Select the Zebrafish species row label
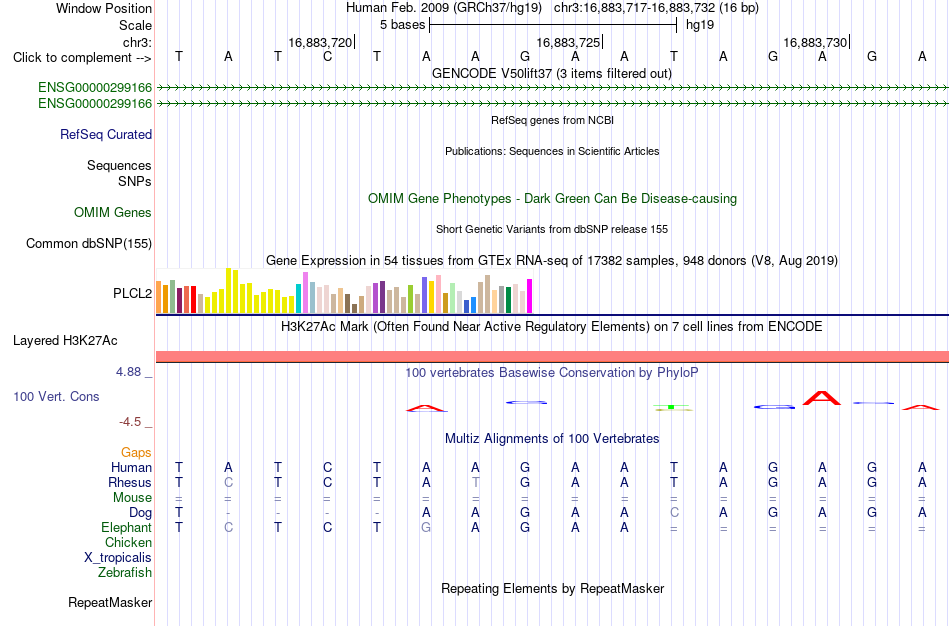The image size is (950, 626). coord(125,572)
